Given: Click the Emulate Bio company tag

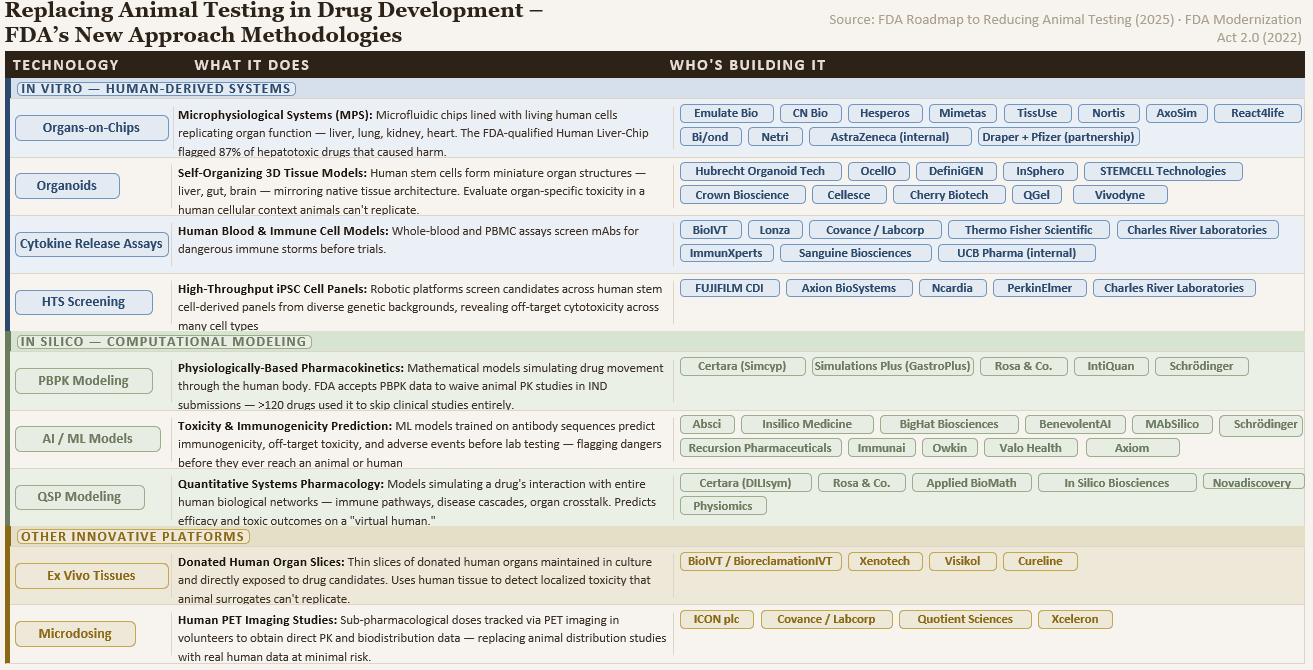Looking at the screenshot, I should pyautogui.click(x=726, y=114).
